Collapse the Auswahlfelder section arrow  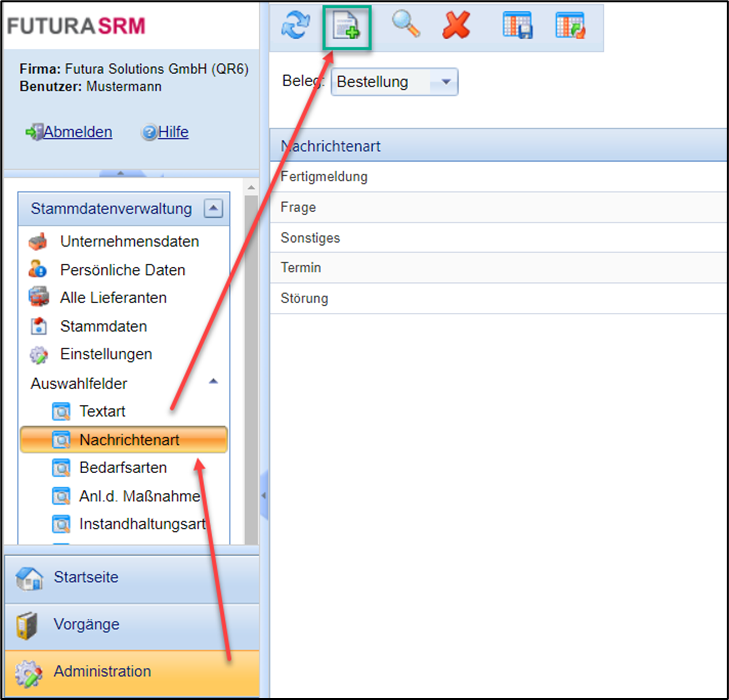point(212,382)
